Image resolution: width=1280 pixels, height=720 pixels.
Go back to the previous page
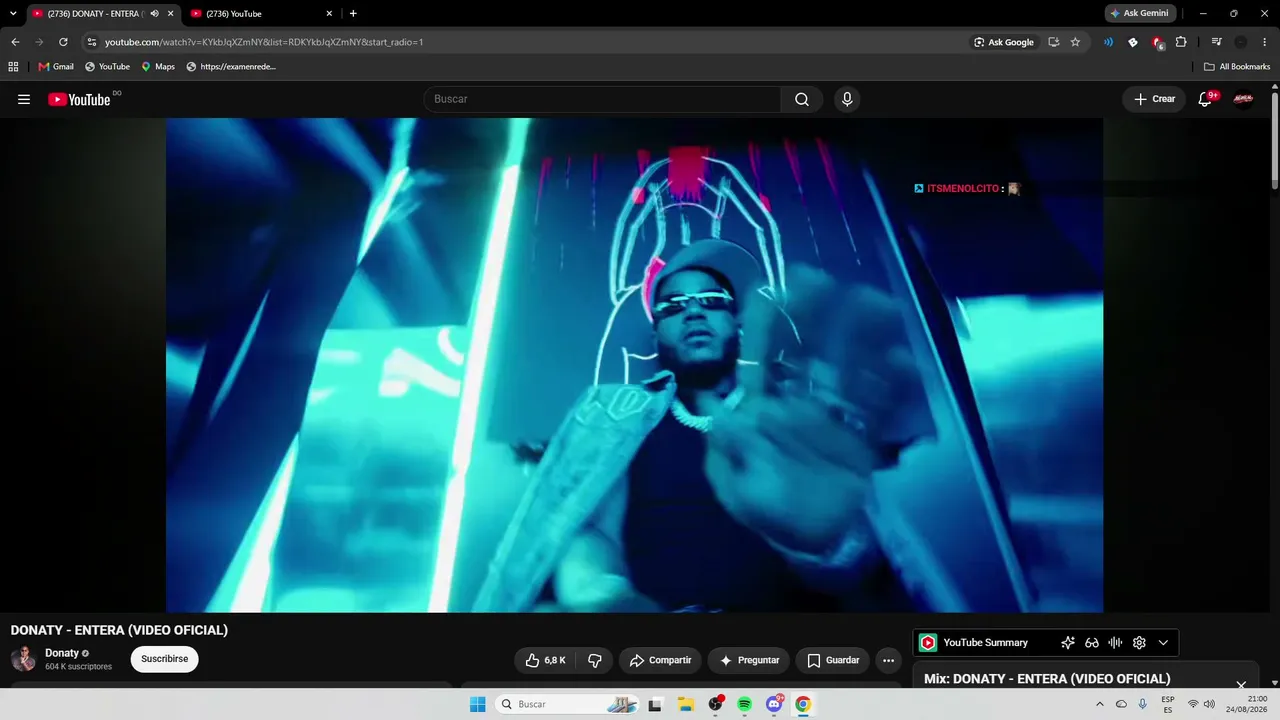tap(15, 42)
